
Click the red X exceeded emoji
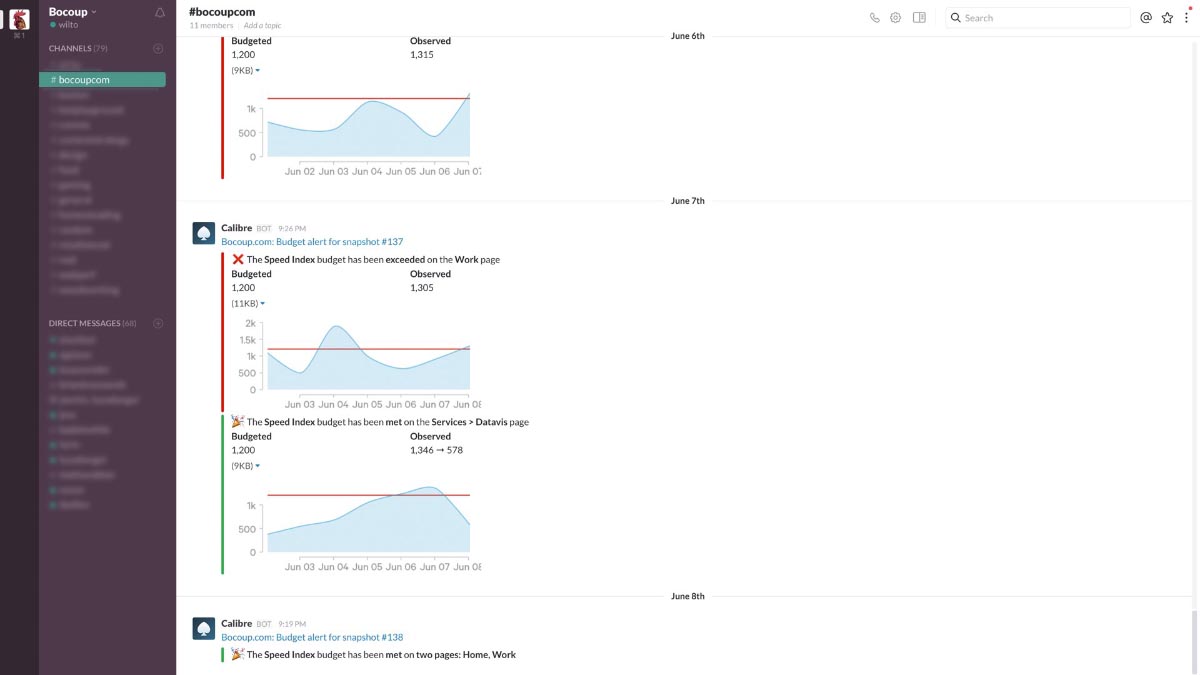pyautogui.click(x=238, y=259)
